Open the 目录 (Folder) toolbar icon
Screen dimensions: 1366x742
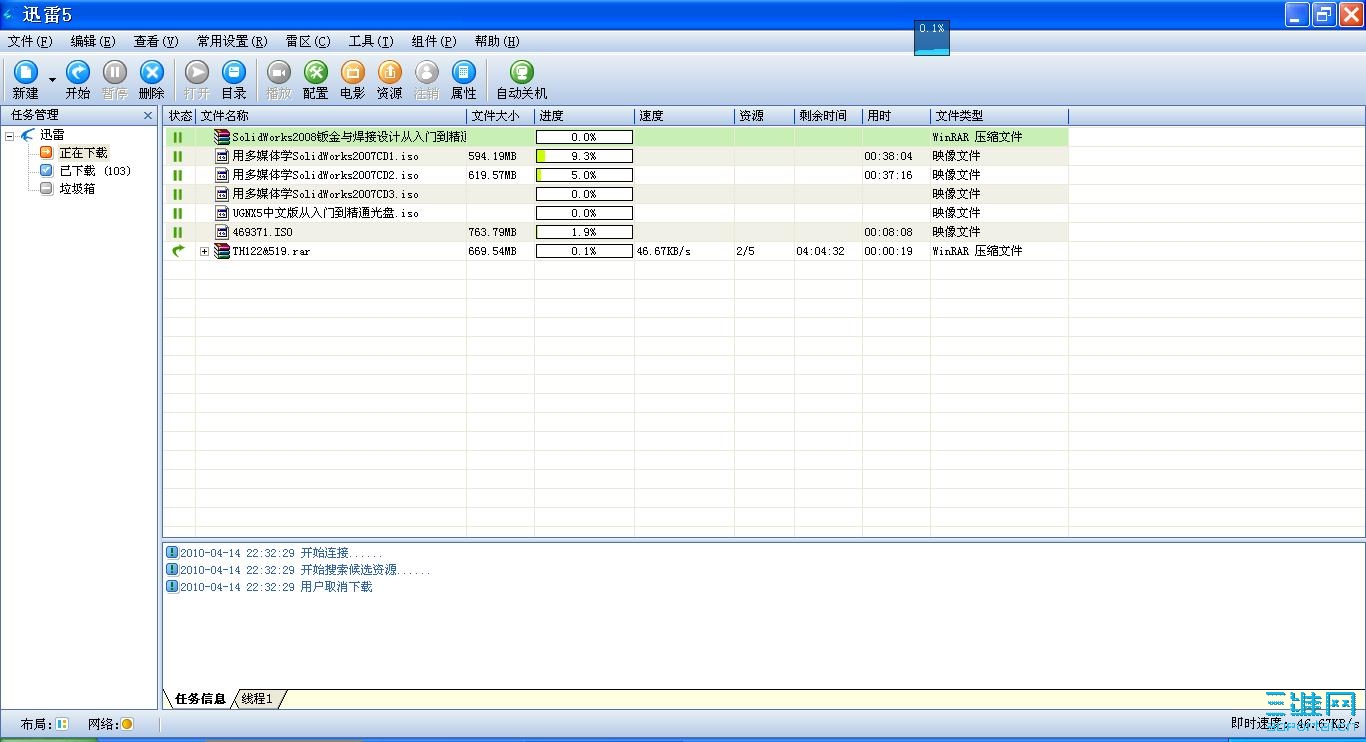234,72
